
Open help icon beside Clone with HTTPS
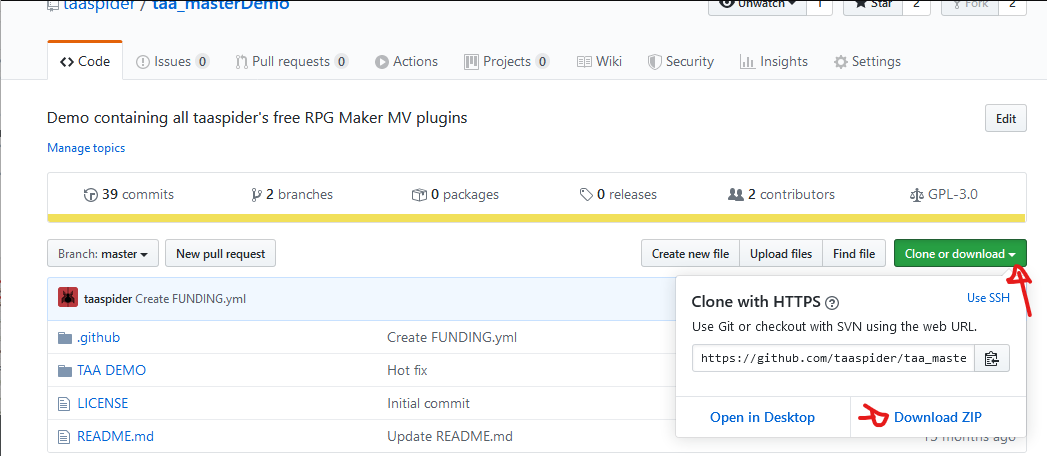pyautogui.click(x=832, y=302)
